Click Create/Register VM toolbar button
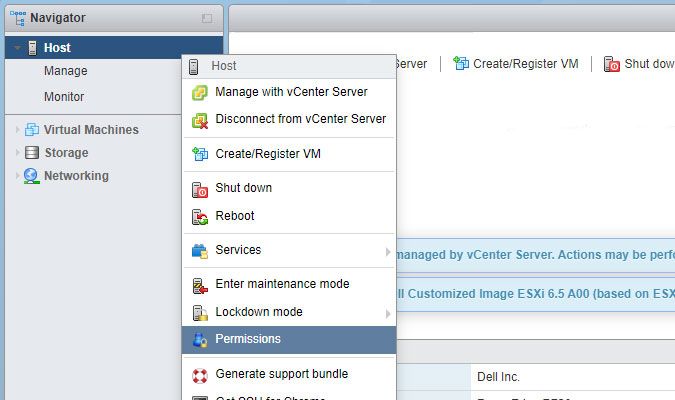The image size is (675, 400). coord(516,63)
